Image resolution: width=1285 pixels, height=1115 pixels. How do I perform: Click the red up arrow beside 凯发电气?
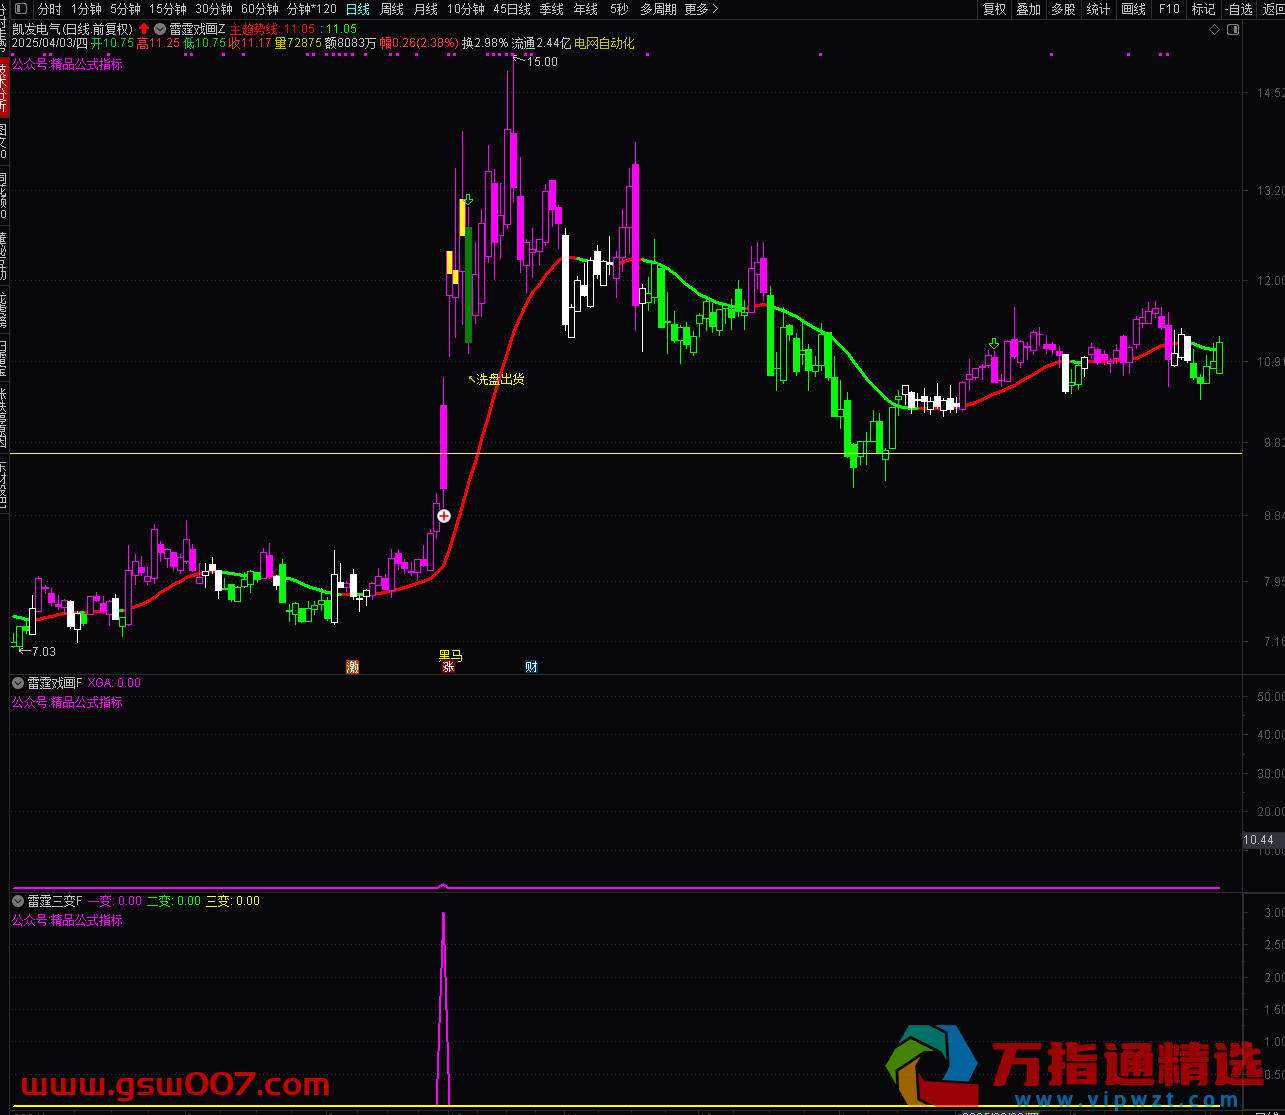click(144, 29)
